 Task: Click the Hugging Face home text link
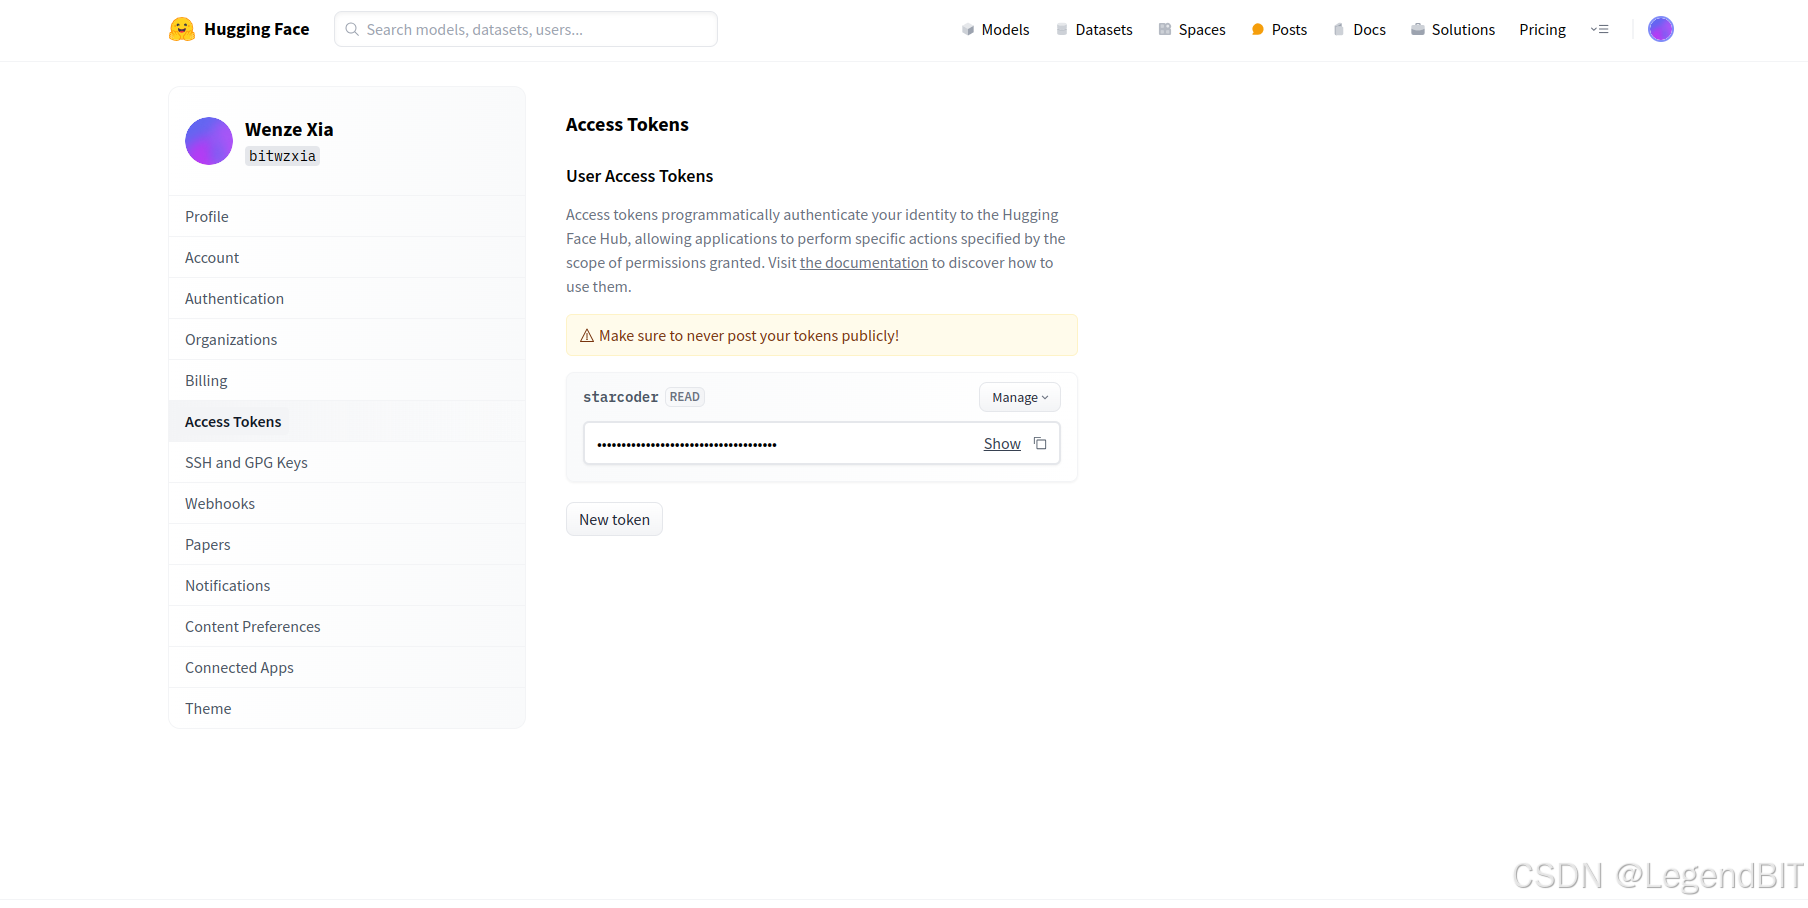pyautogui.click(x=256, y=29)
